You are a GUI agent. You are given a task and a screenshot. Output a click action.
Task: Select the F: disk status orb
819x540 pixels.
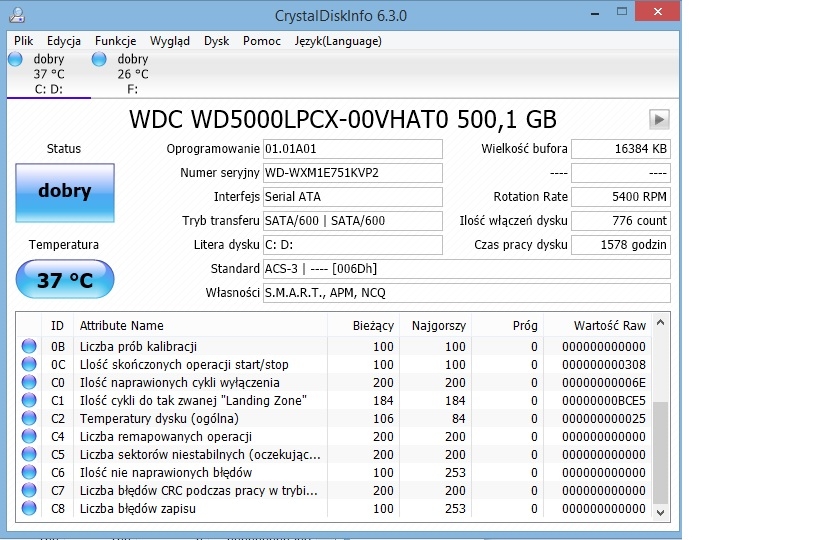pos(99,59)
